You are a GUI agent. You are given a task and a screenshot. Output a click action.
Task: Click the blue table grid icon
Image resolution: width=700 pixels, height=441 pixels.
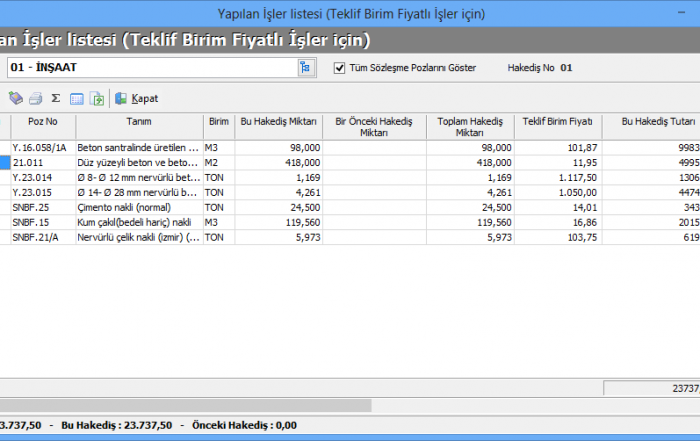point(77,99)
